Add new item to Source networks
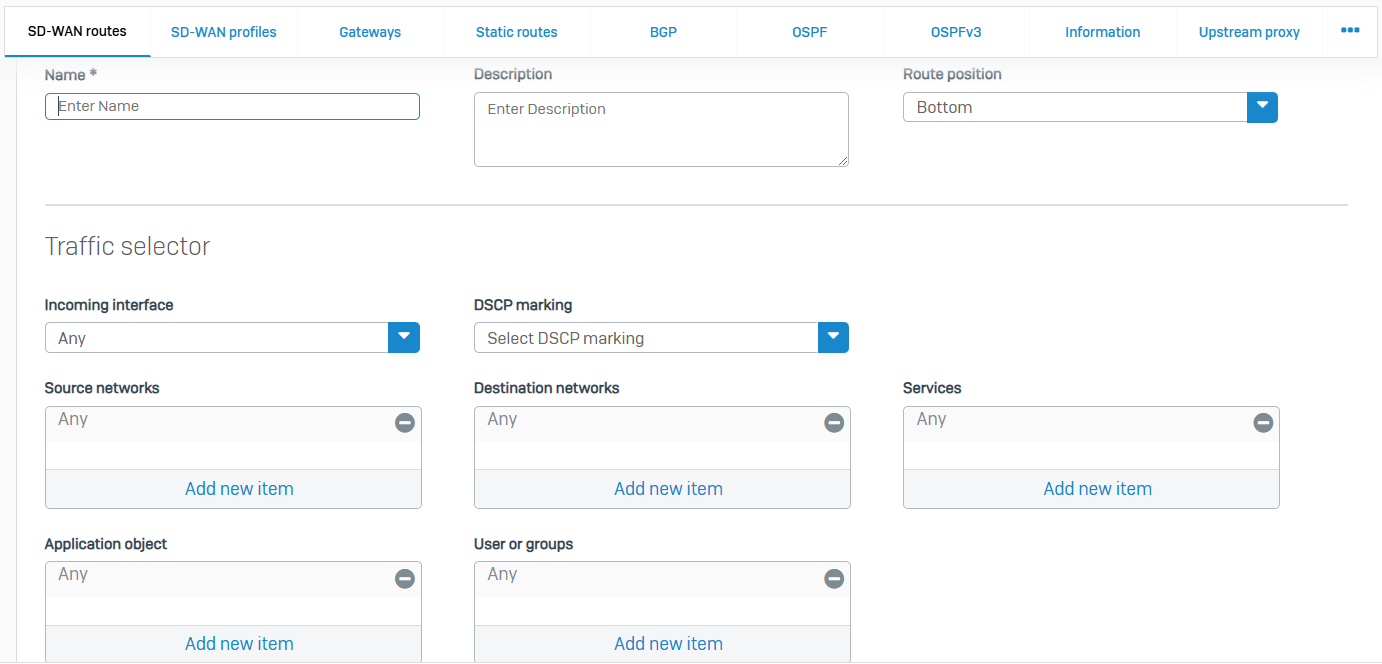The height and width of the screenshot is (664, 1382). tap(239, 489)
